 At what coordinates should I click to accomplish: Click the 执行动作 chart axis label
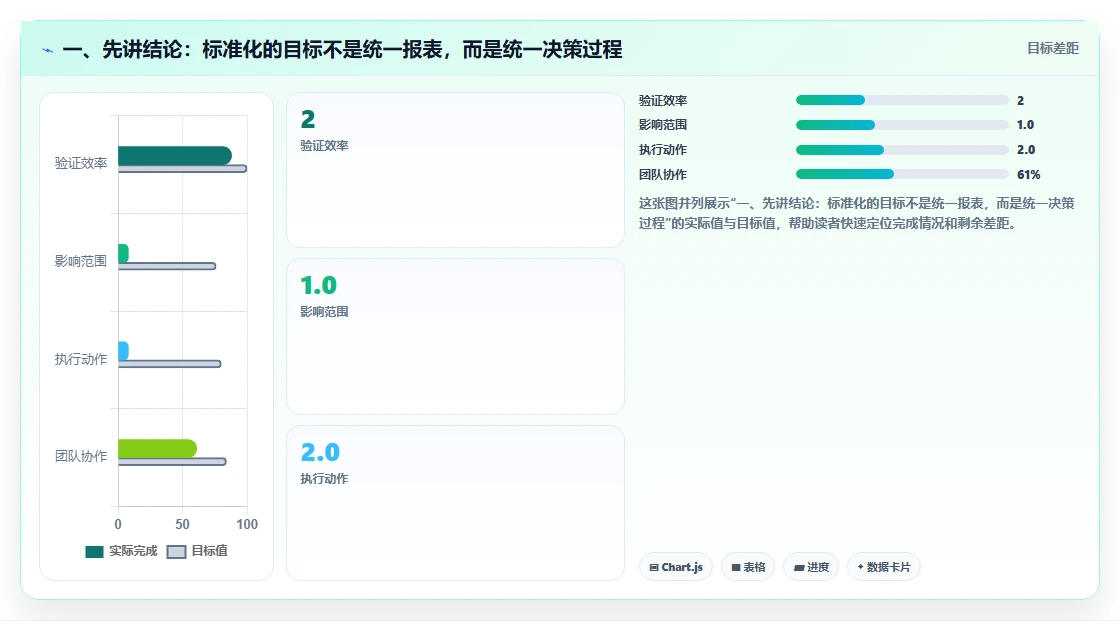pyautogui.click(x=81, y=359)
